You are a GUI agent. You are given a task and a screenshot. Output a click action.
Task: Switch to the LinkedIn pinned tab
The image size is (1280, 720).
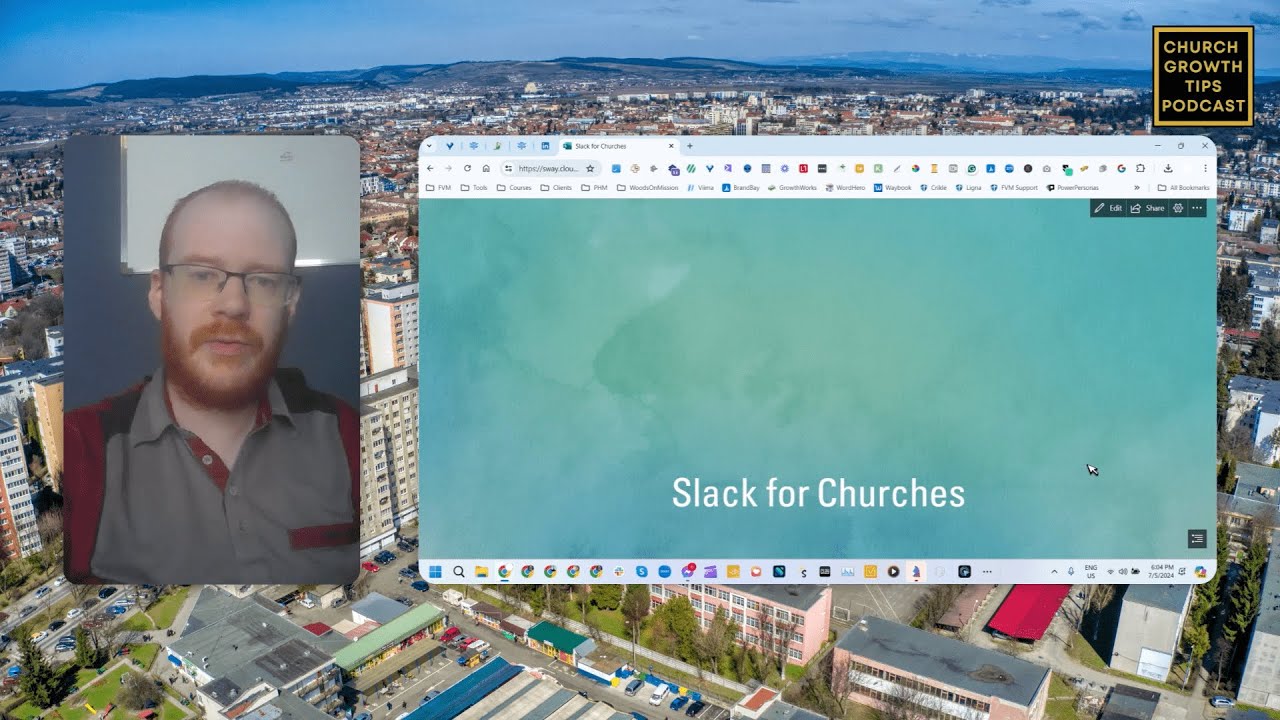tap(545, 146)
